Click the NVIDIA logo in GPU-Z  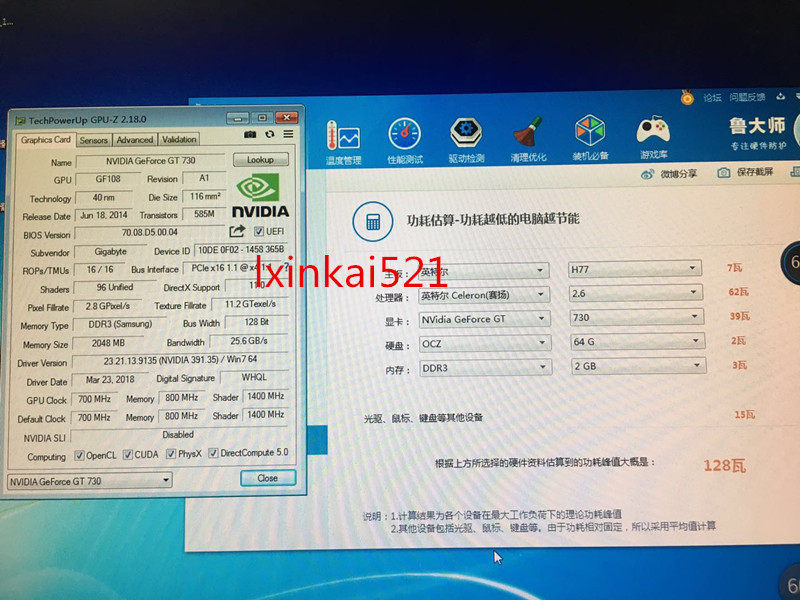260,196
